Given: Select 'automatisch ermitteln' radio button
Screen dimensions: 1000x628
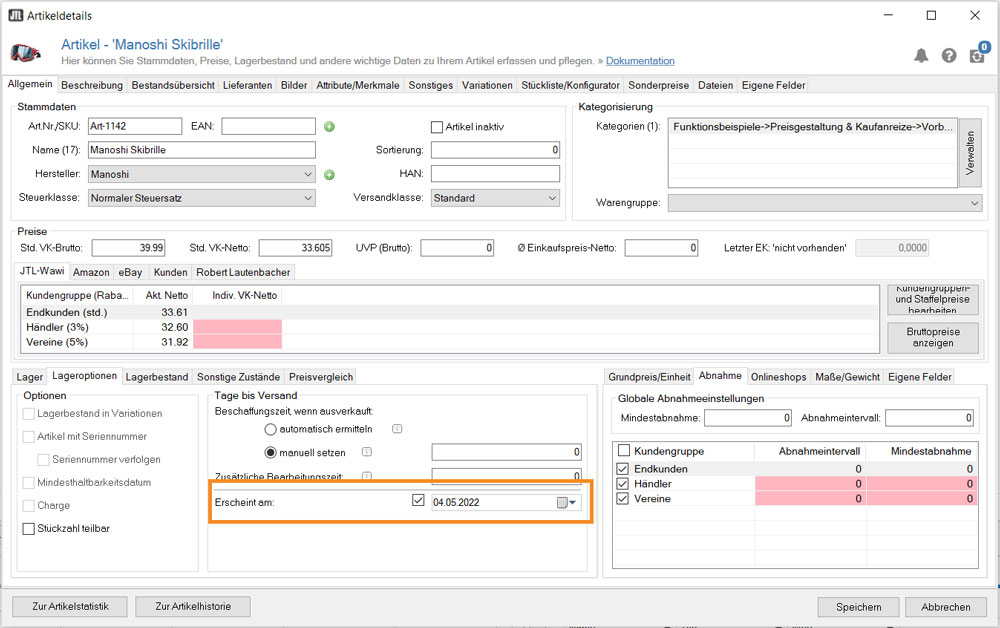Looking at the screenshot, I should (x=270, y=430).
